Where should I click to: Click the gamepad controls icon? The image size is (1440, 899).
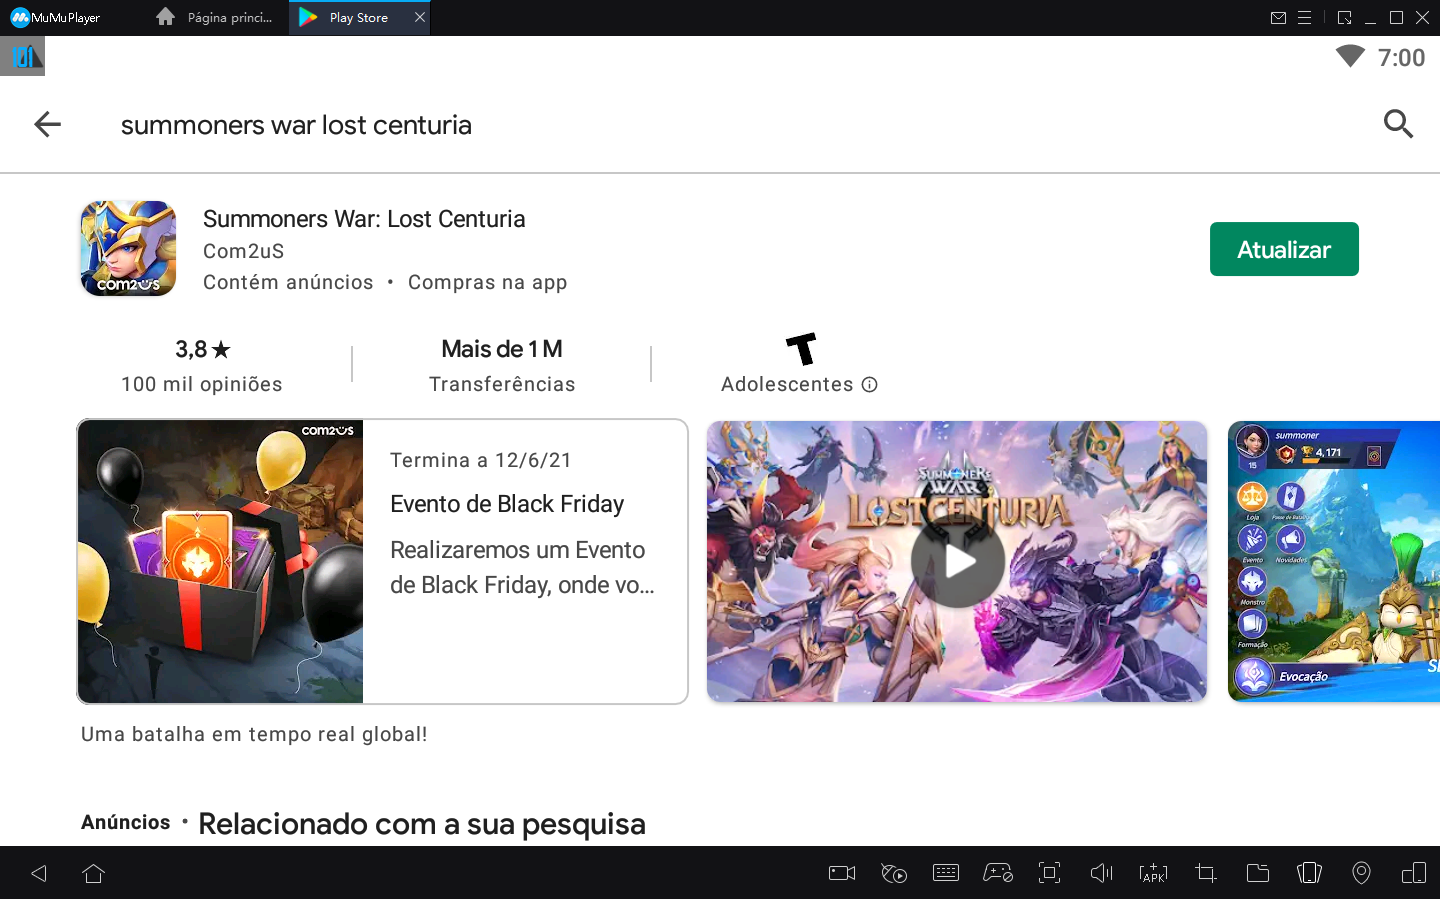tap(998, 872)
